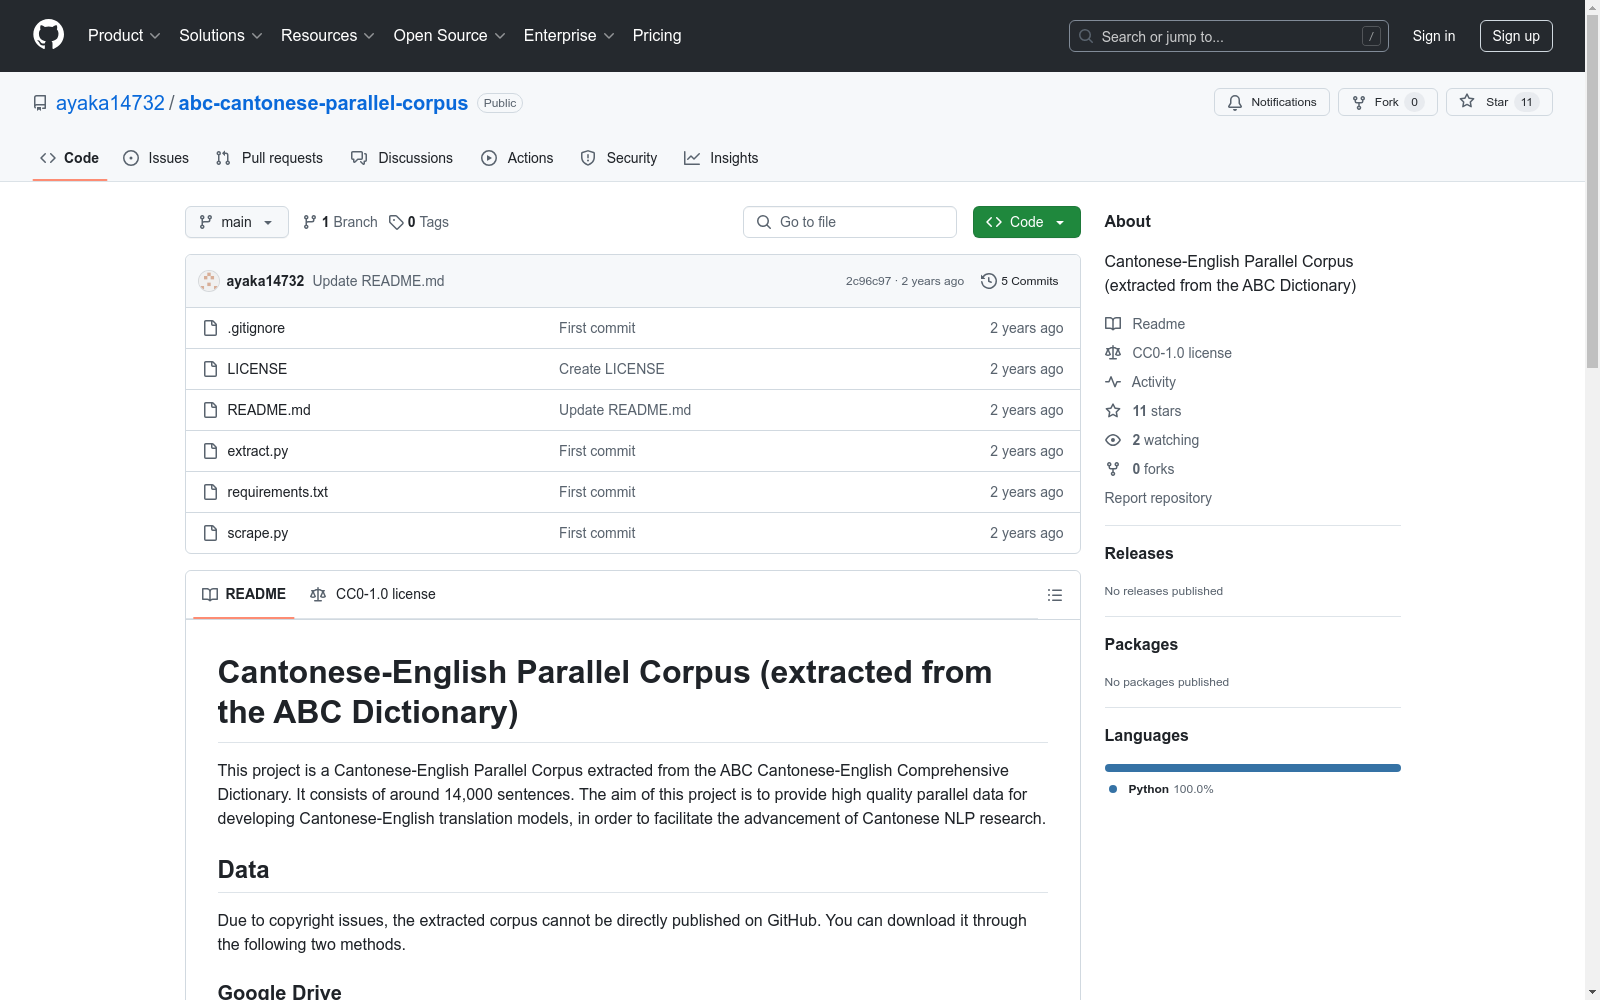Open the abc-cantonese-parallel-corpus repo link
Screen dimensions: 1600x1000
click(323, 103)
